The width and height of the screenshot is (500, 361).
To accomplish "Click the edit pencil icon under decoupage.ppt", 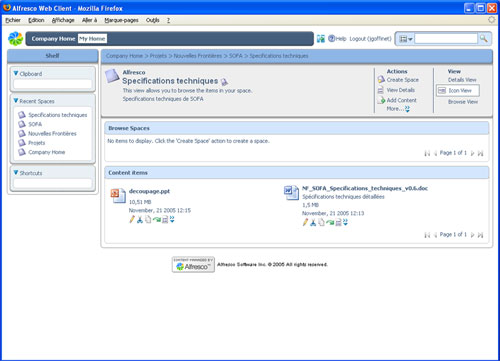I will click(x=132, y=219).
